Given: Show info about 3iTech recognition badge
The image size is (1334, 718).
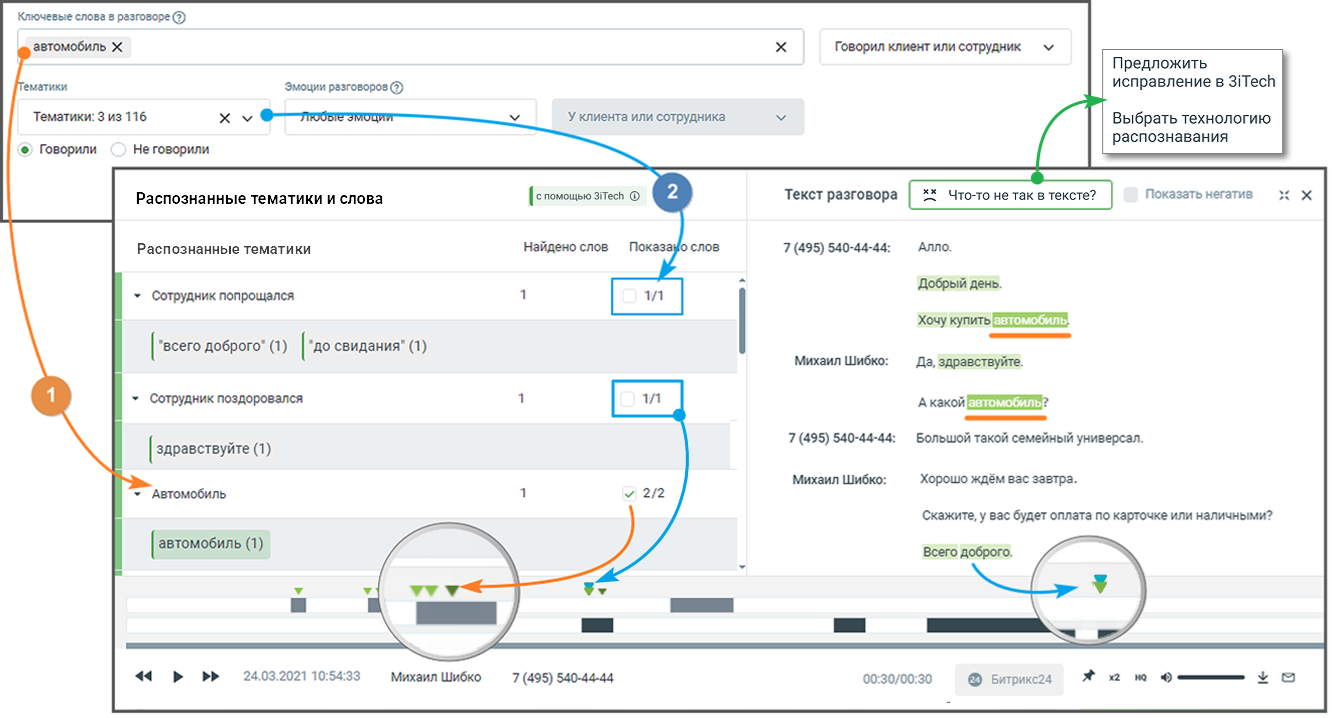Looking at the screenshot, I should pyautogui.click(x=633, y=196).
